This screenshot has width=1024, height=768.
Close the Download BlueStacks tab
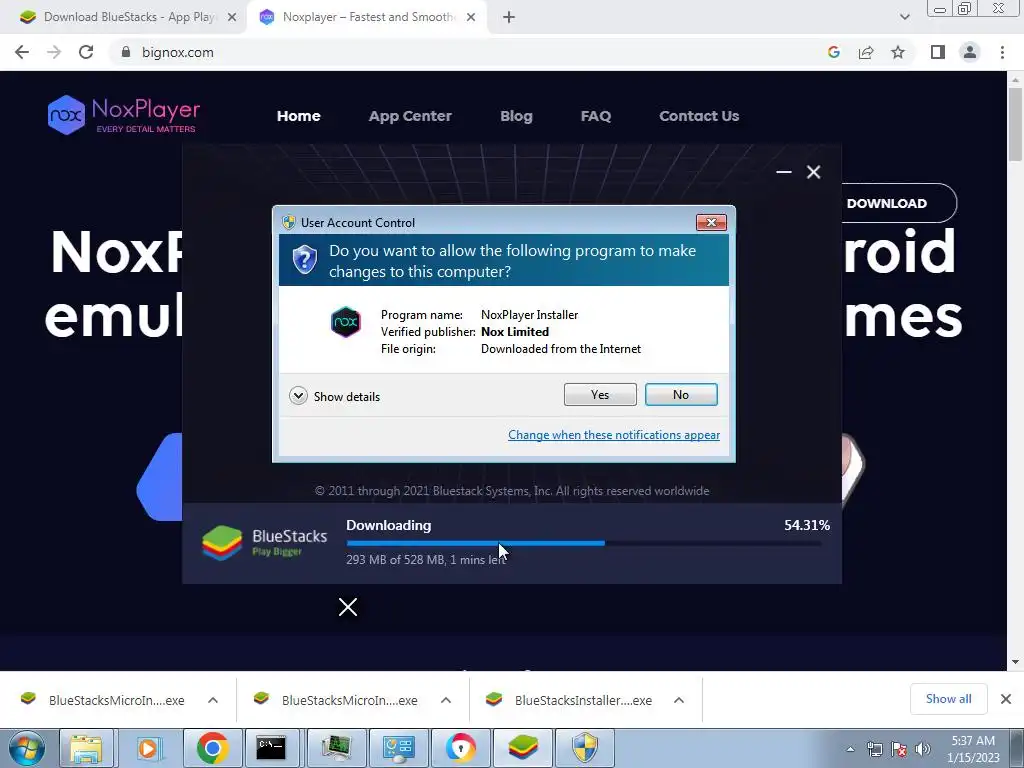232,18
